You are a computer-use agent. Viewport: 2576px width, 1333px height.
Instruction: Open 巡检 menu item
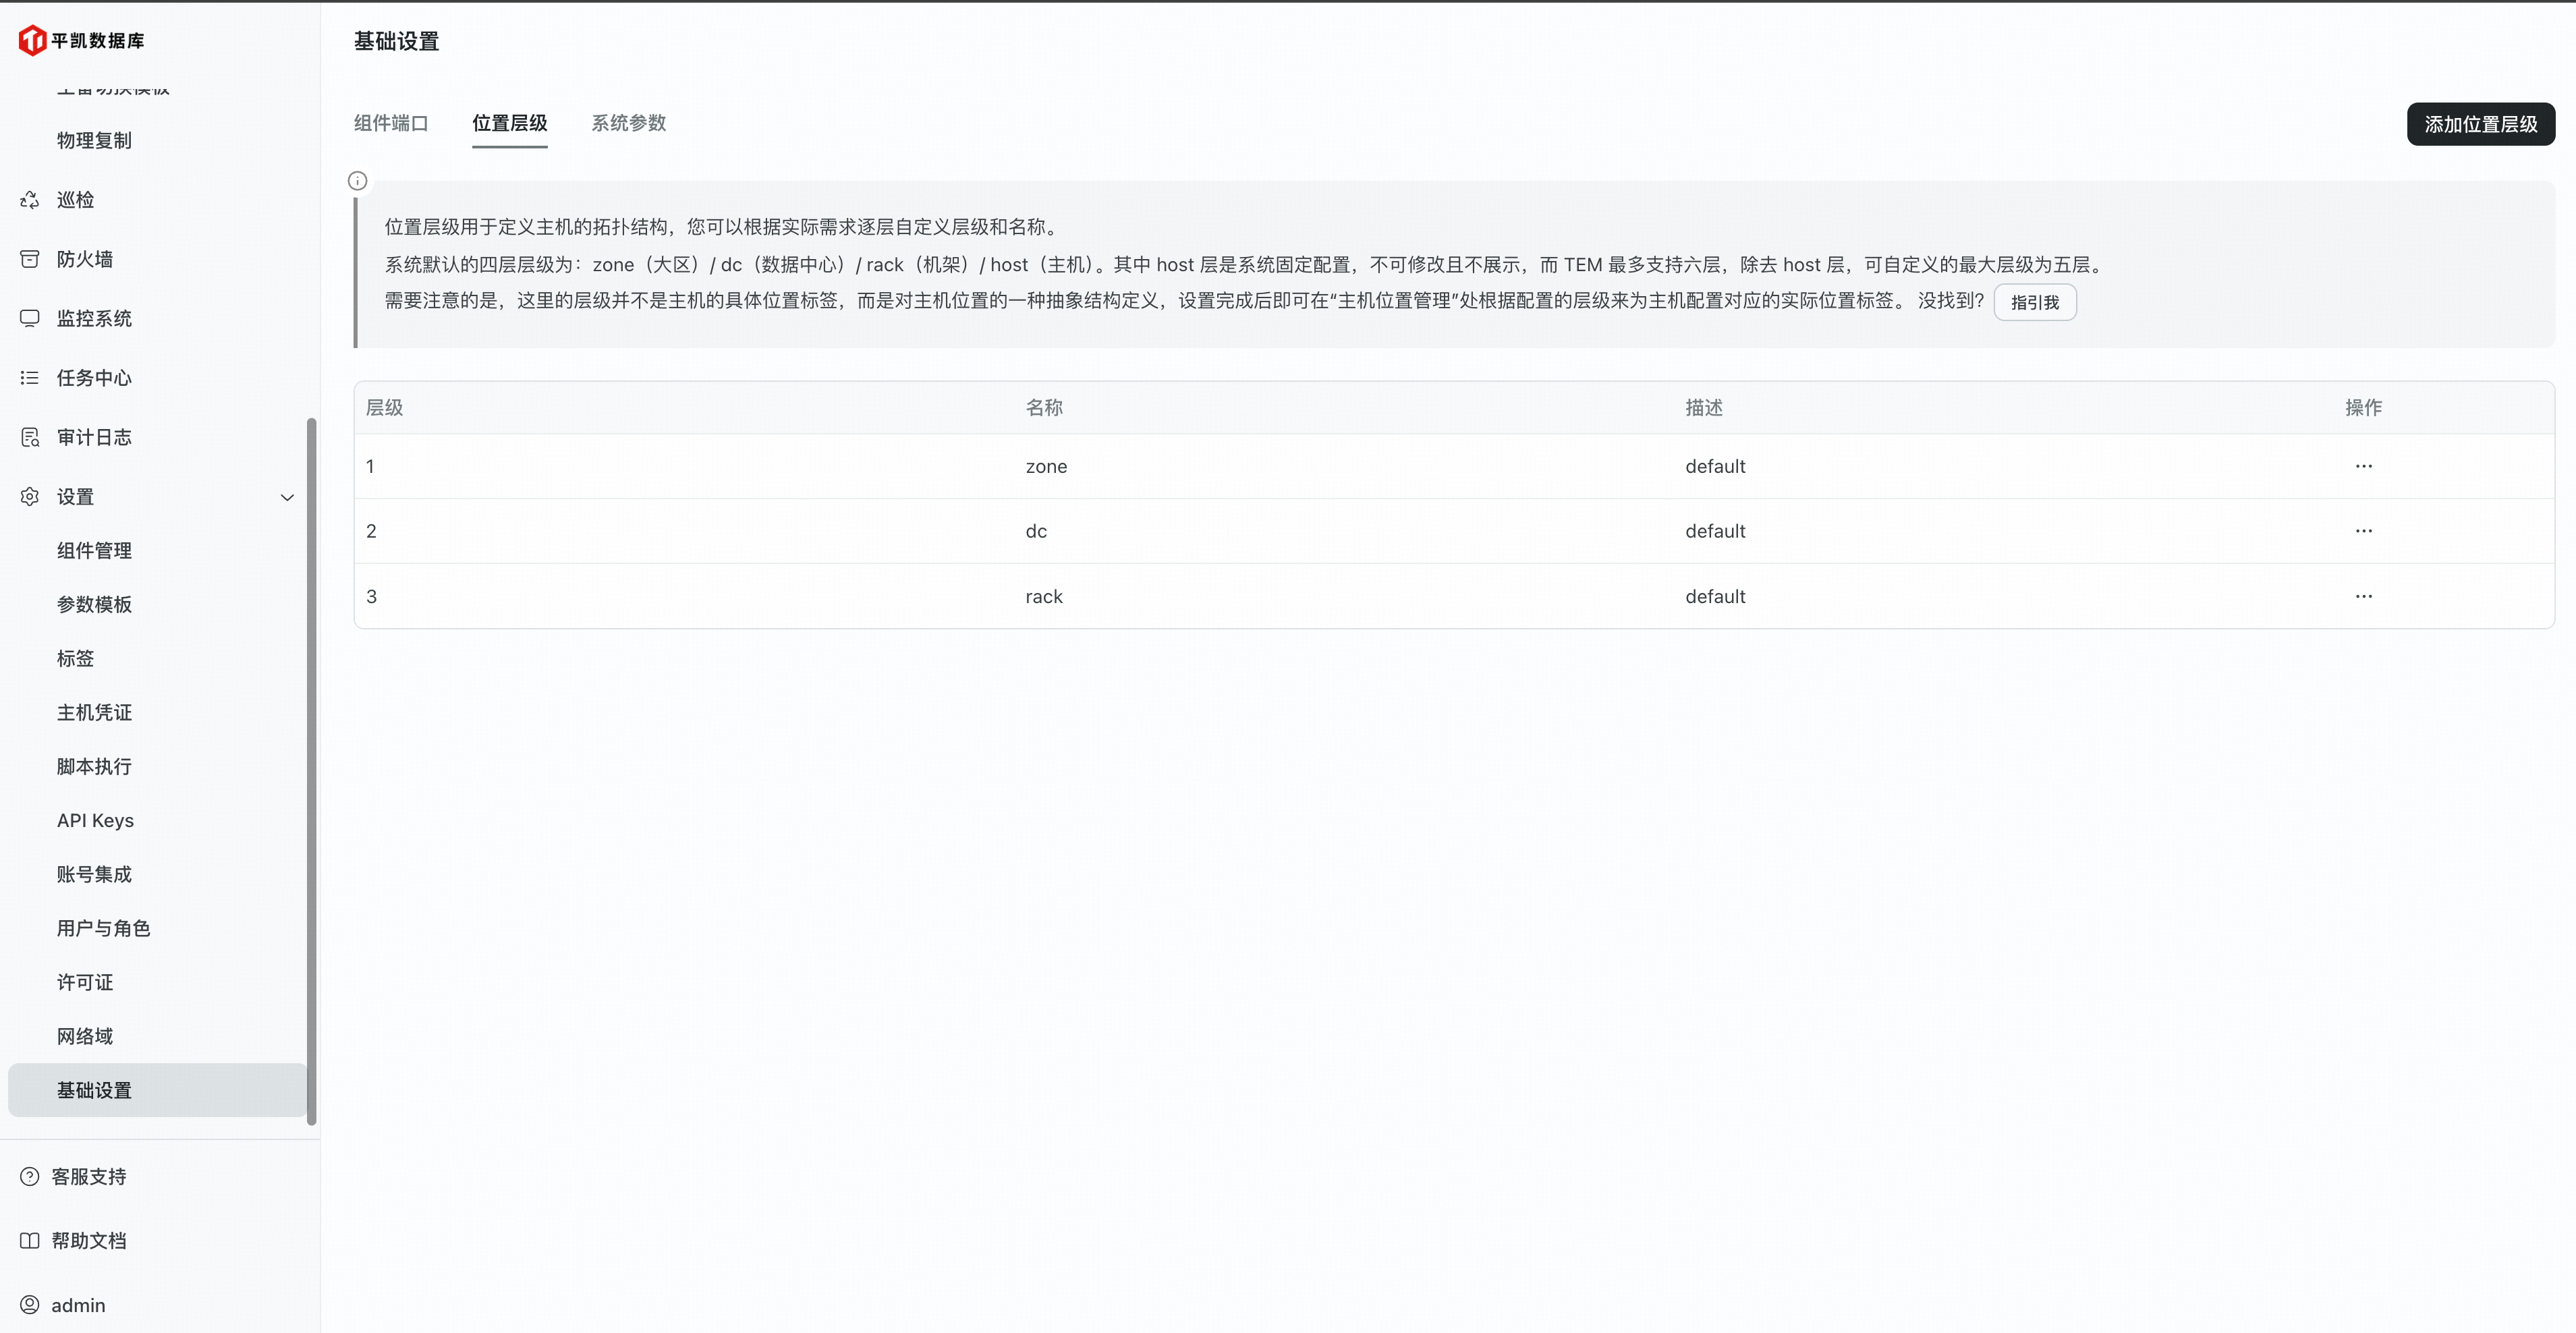tap(75, 200)
